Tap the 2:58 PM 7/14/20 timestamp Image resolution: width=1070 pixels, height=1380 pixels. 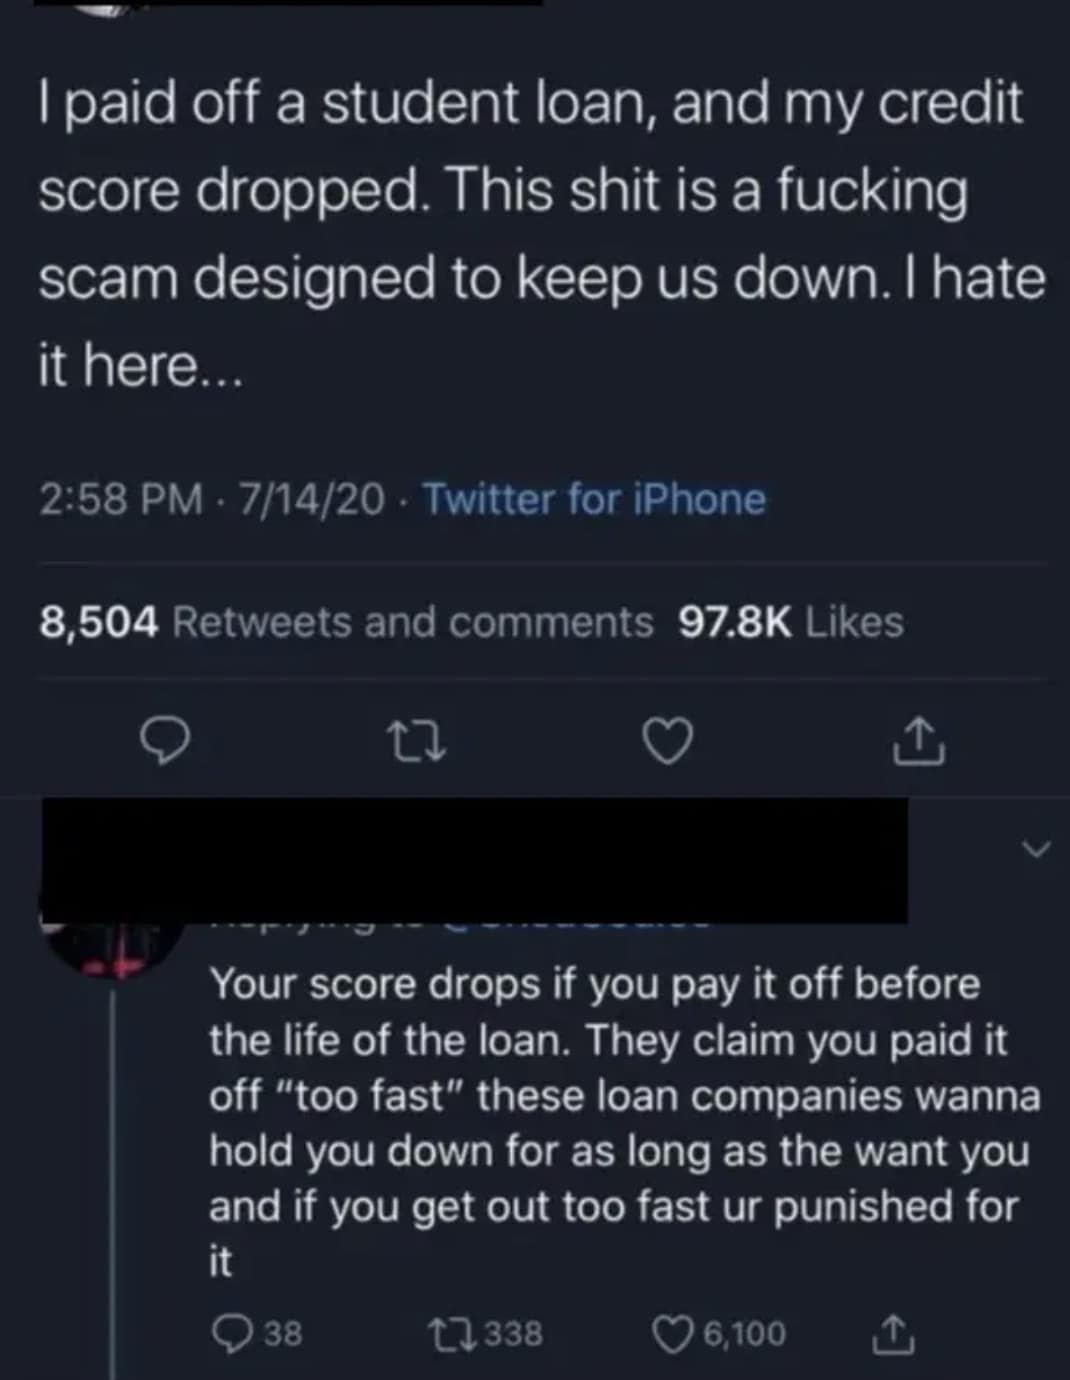[211, 499]
